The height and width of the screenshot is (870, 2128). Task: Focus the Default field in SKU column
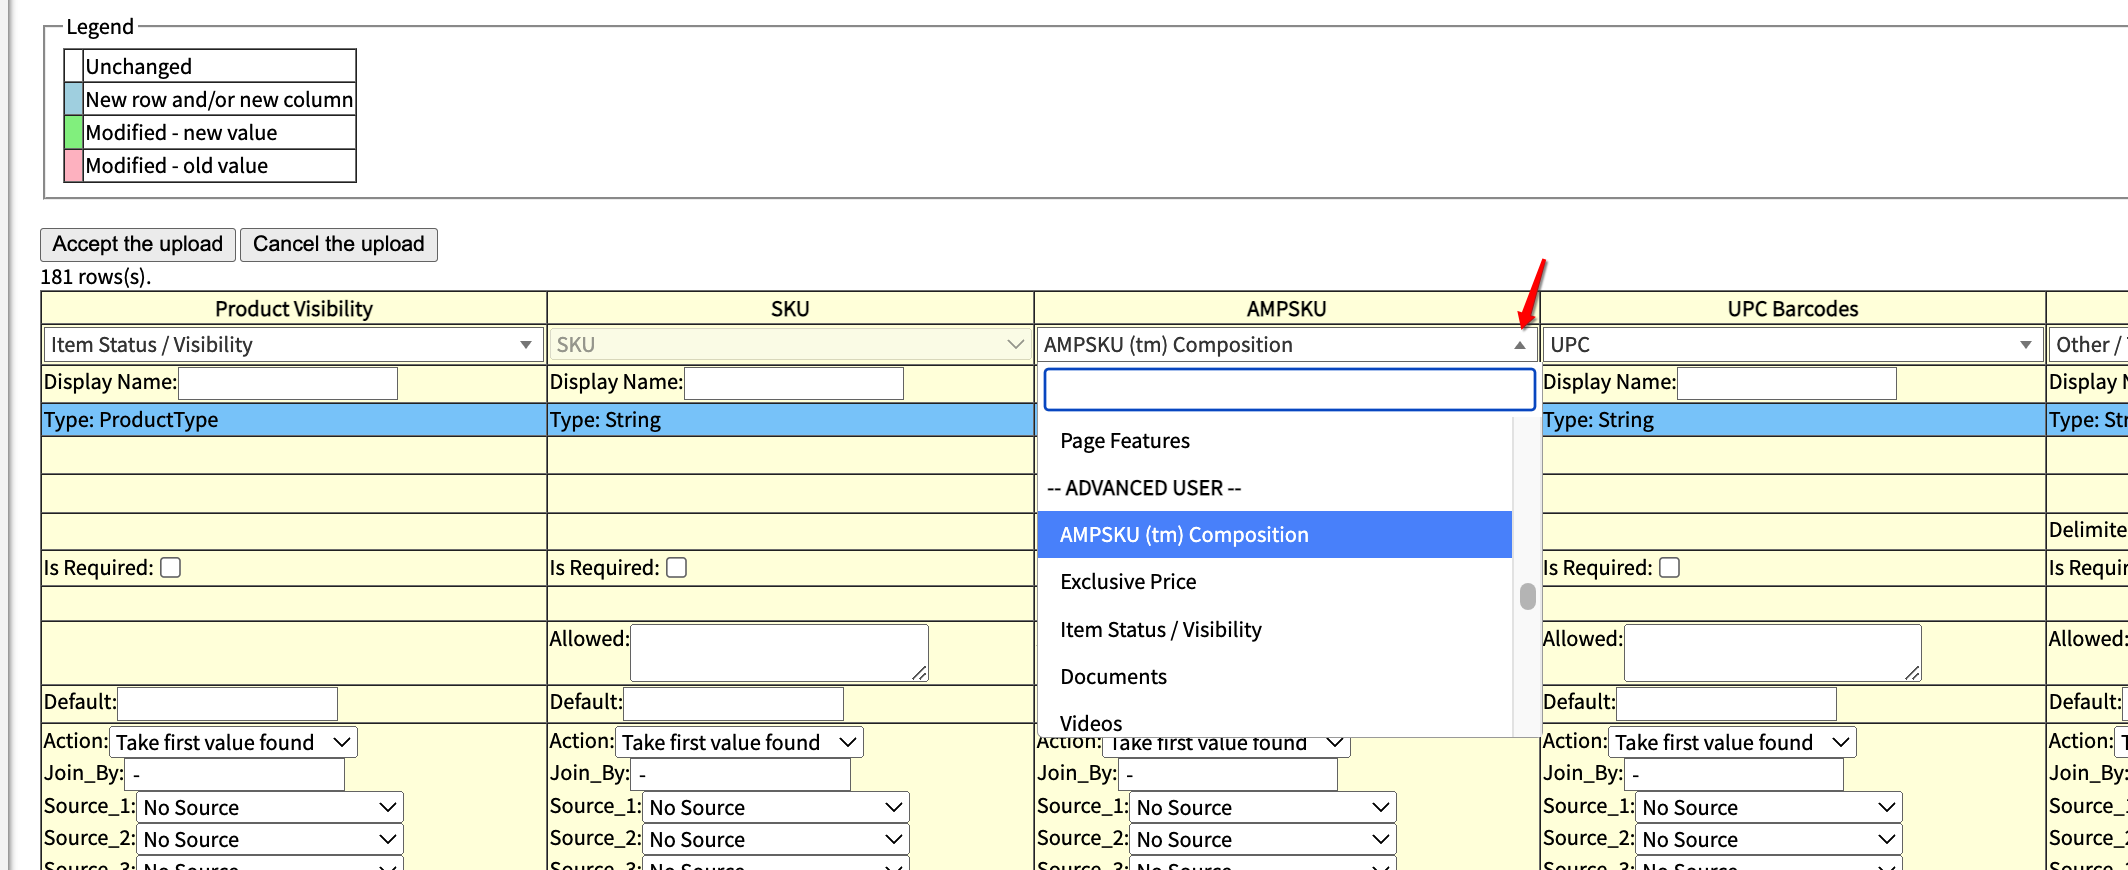coord(734,704)
